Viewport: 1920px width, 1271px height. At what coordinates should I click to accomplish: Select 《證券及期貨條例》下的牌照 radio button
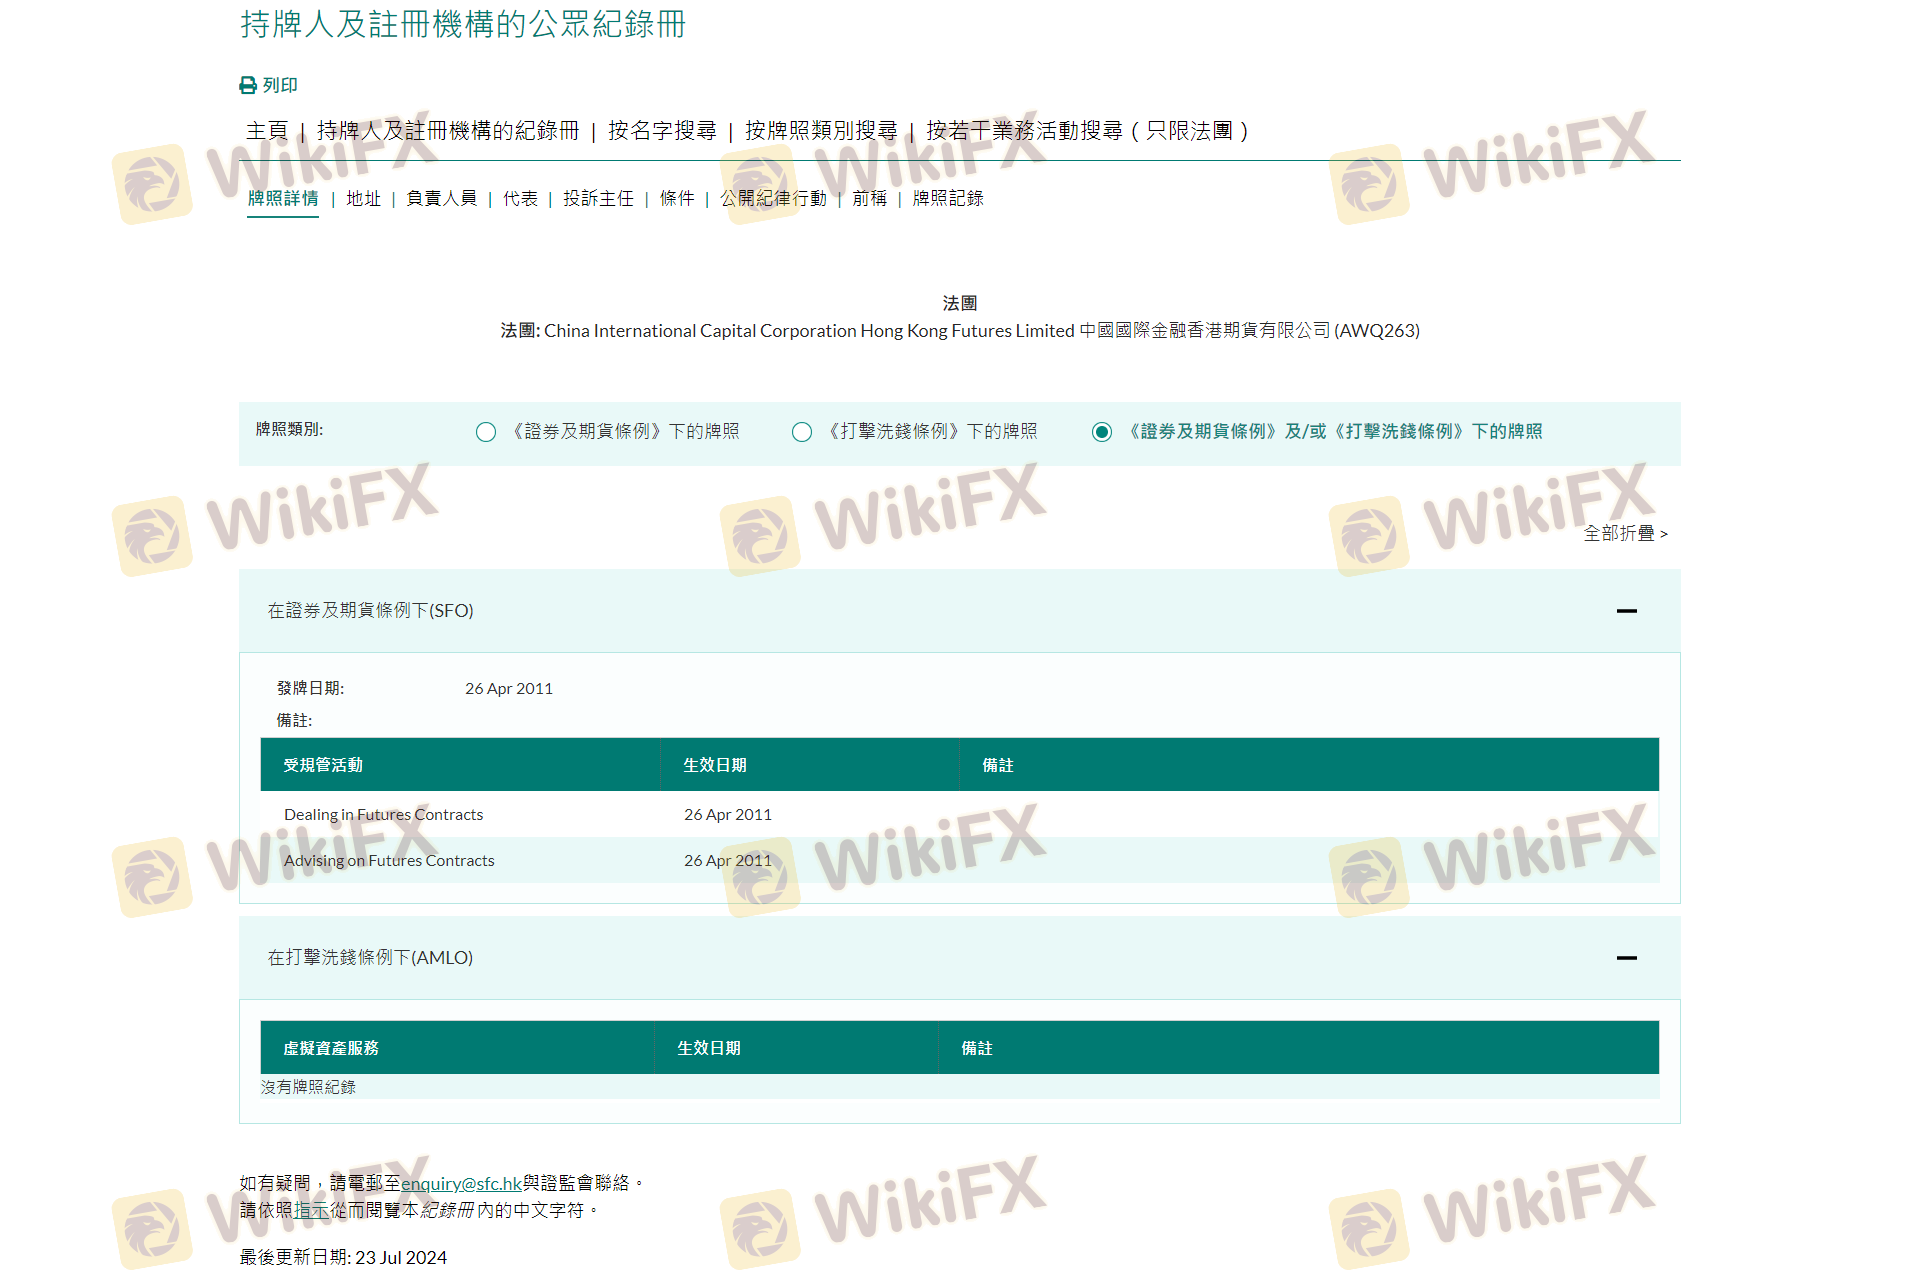tap(486, 432)
